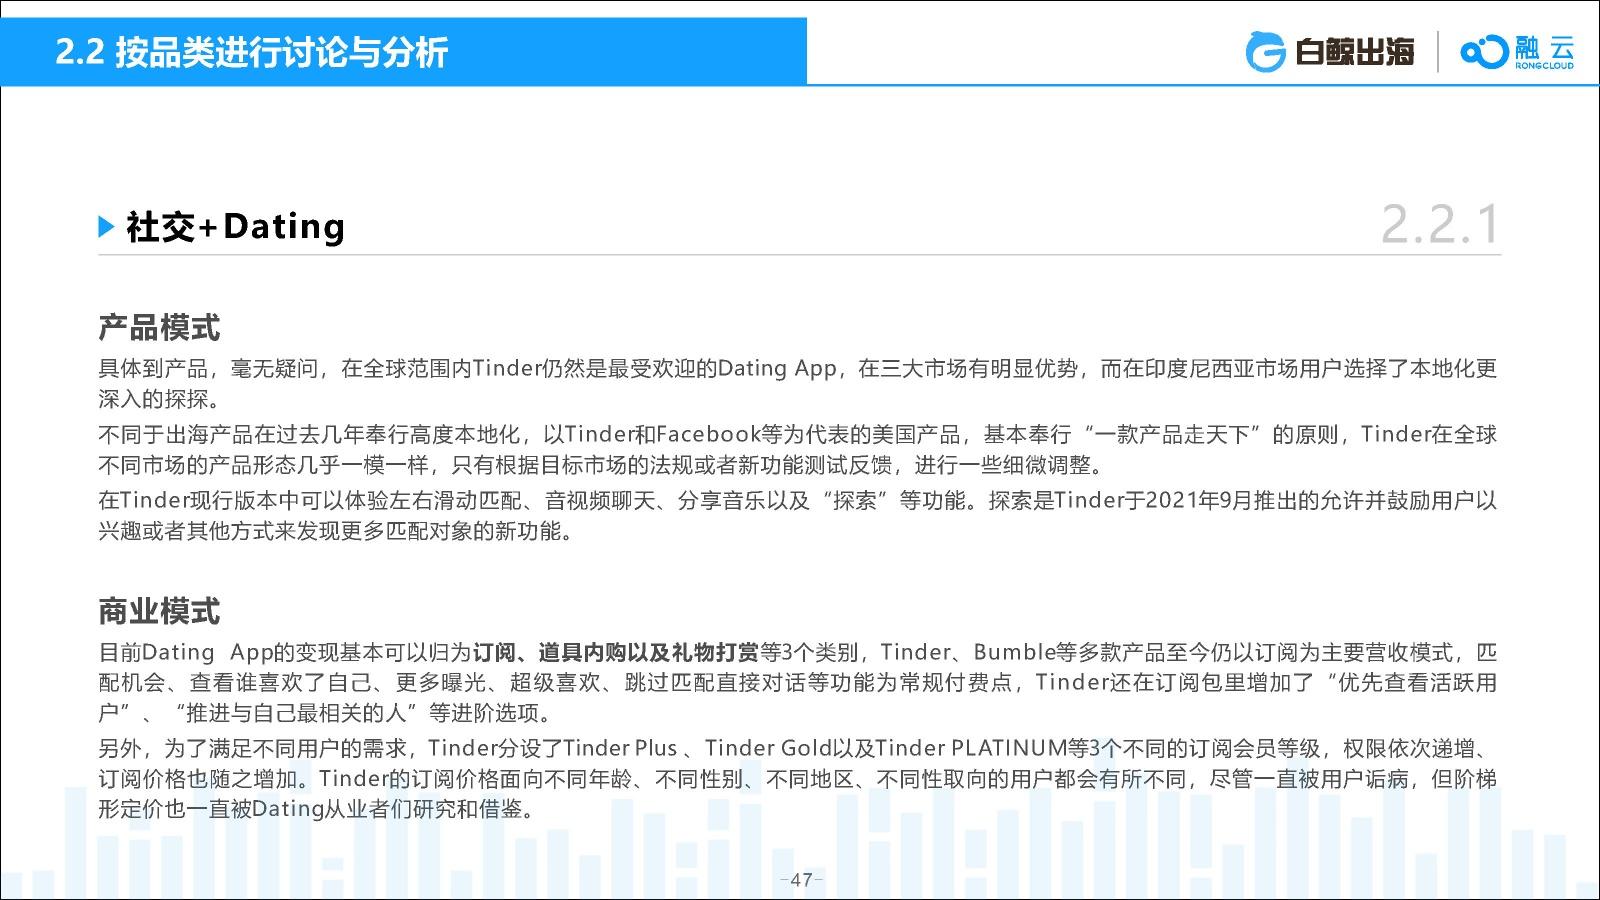This screenshot has height=900, width=1600.
Task: Click the 融云 RongCloud logo
Action: click(x=1517, y=51)
